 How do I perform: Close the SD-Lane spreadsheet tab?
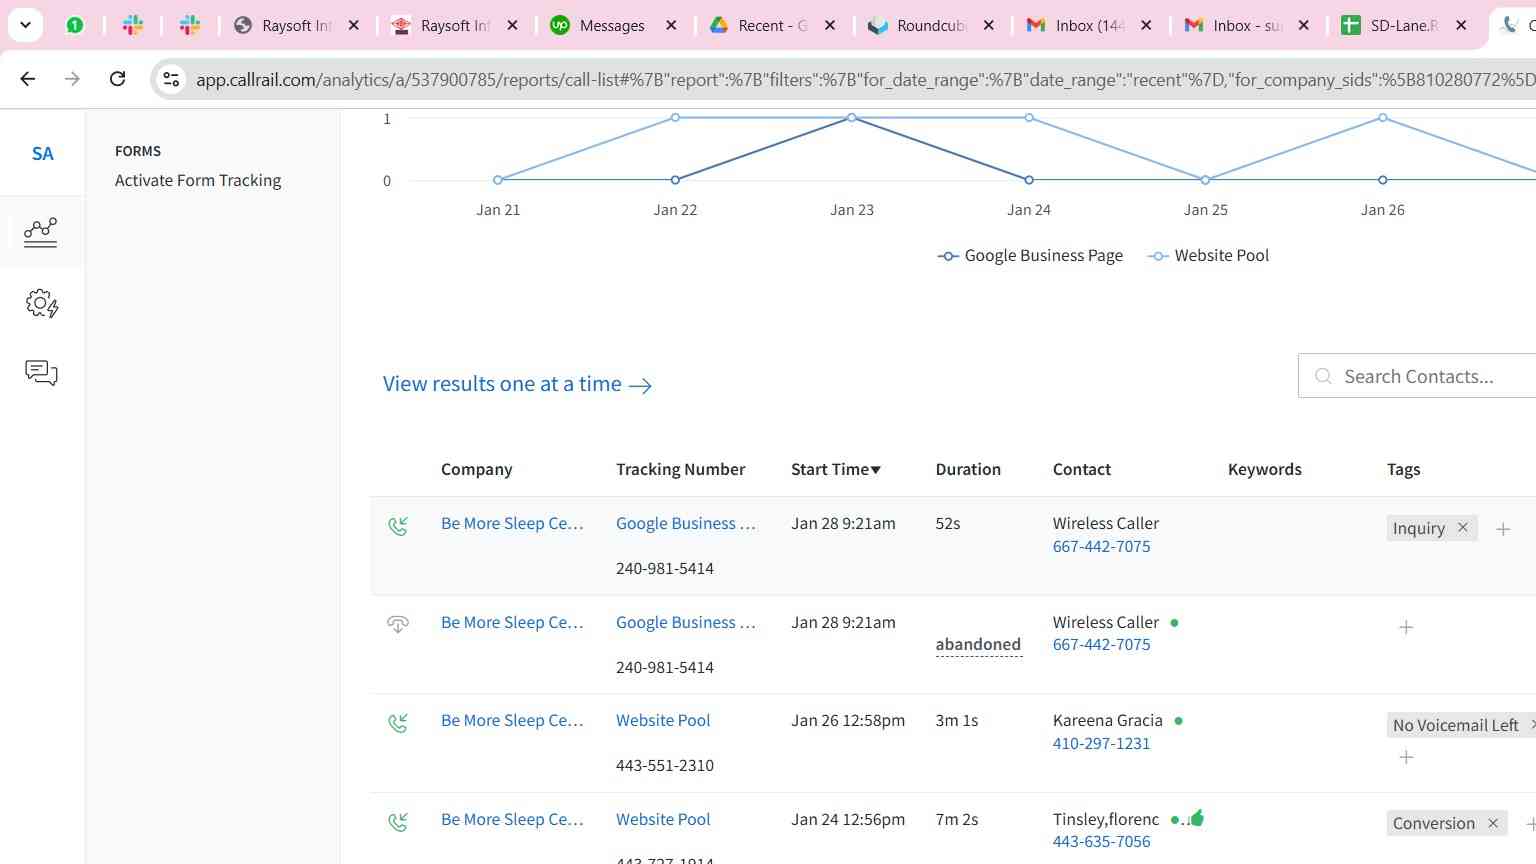1461,25
